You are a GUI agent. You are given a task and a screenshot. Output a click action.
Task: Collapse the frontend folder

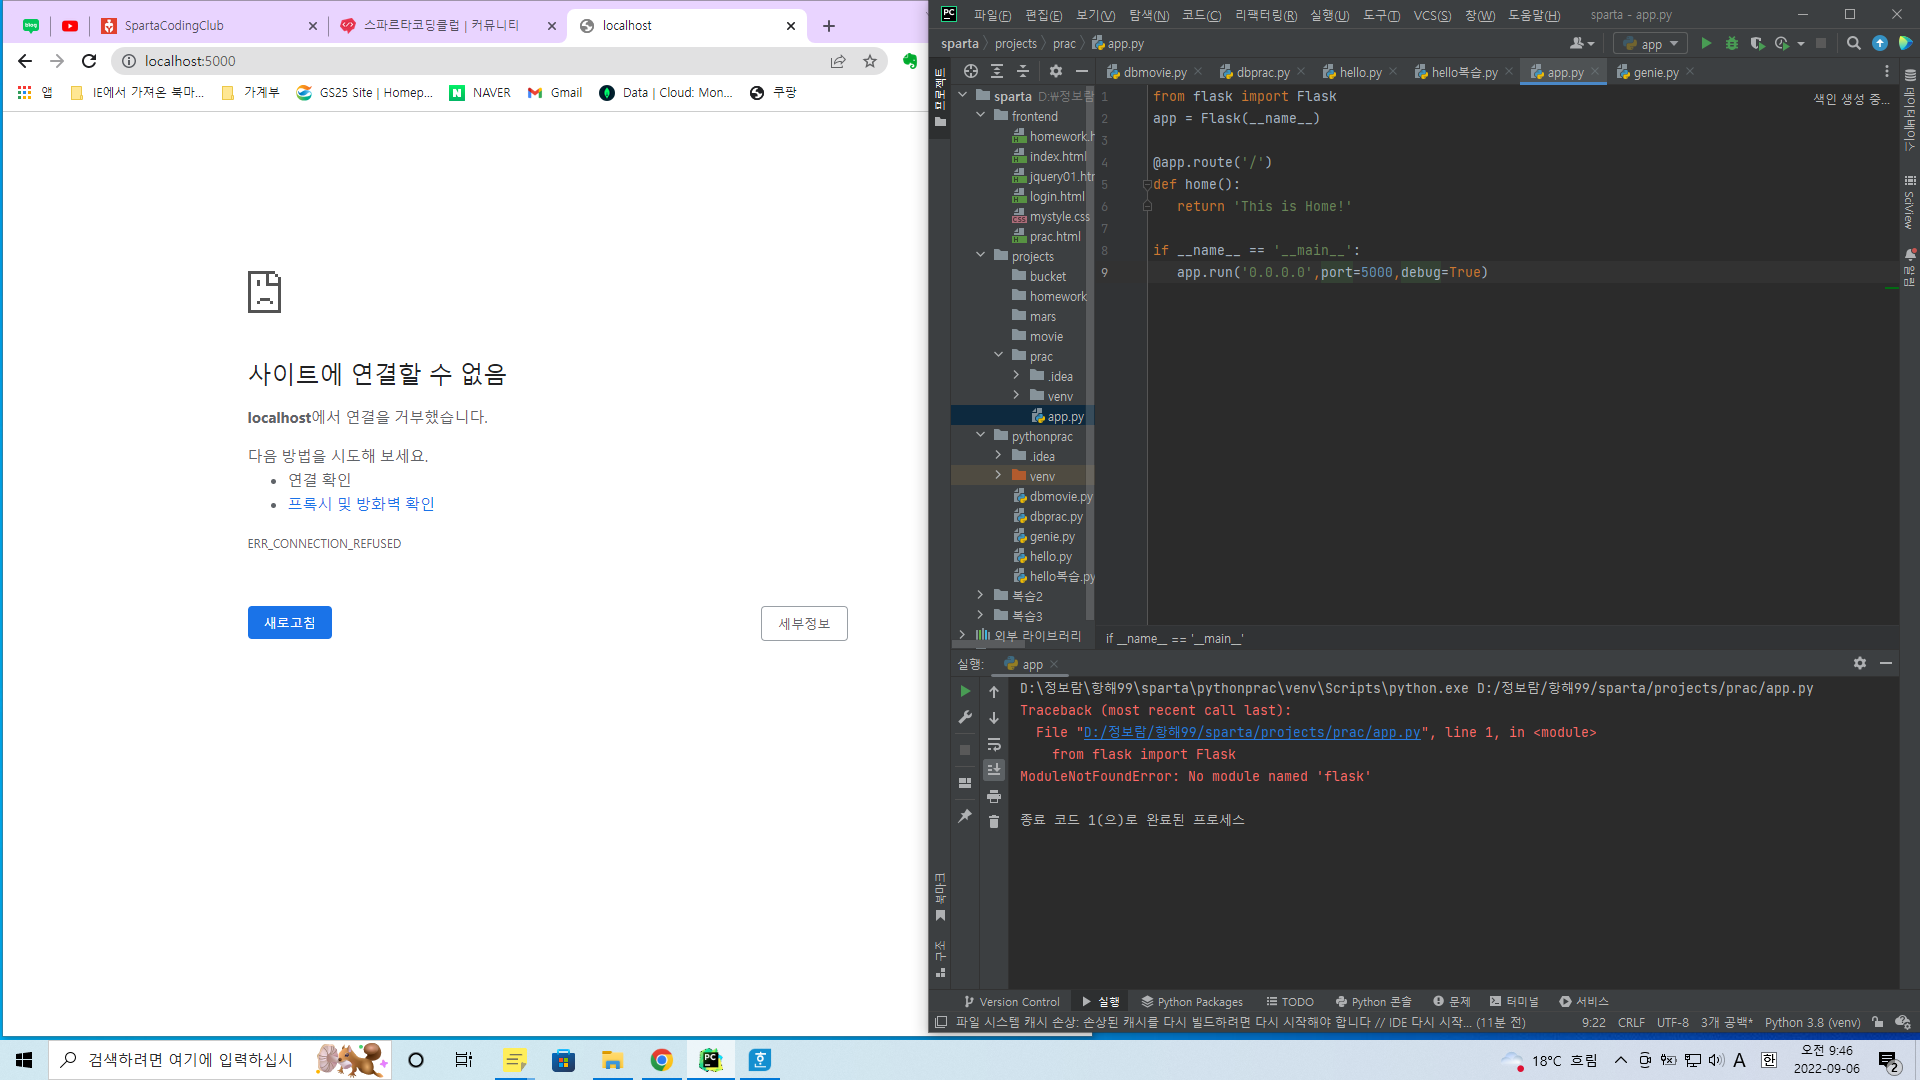coord(981,116)
